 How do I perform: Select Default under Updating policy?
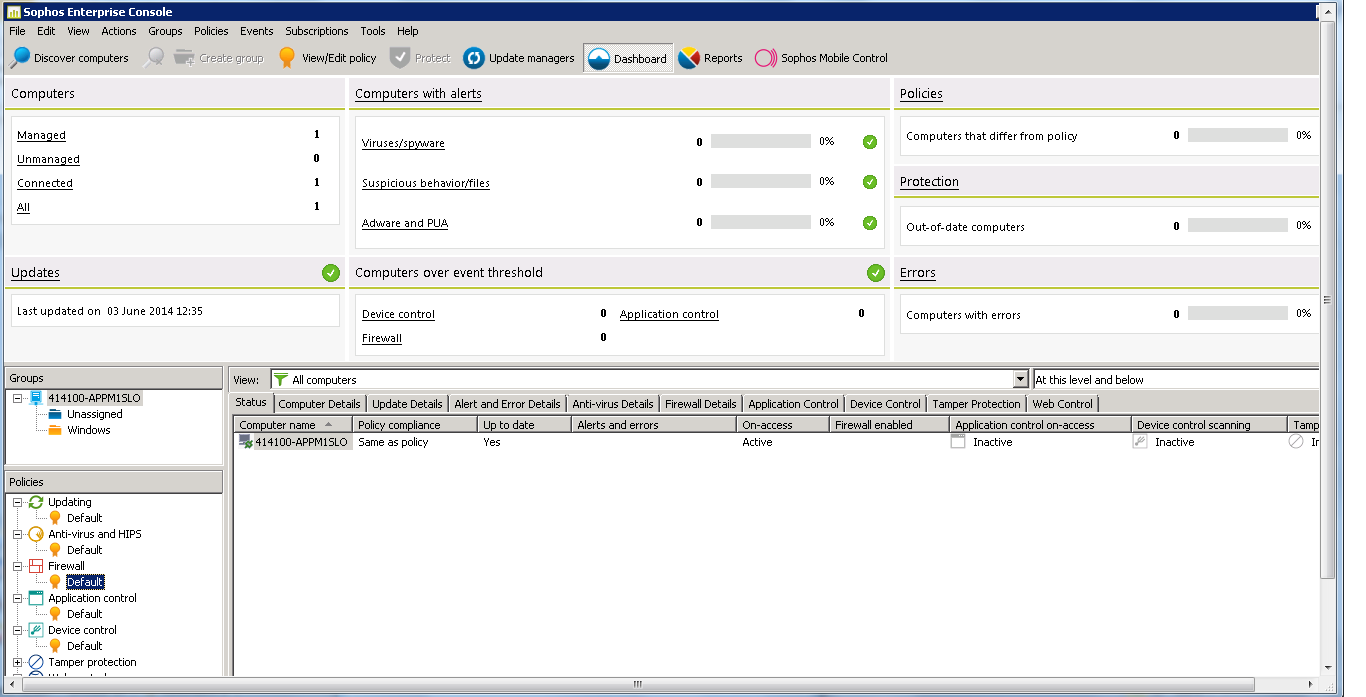pos(85,518)
